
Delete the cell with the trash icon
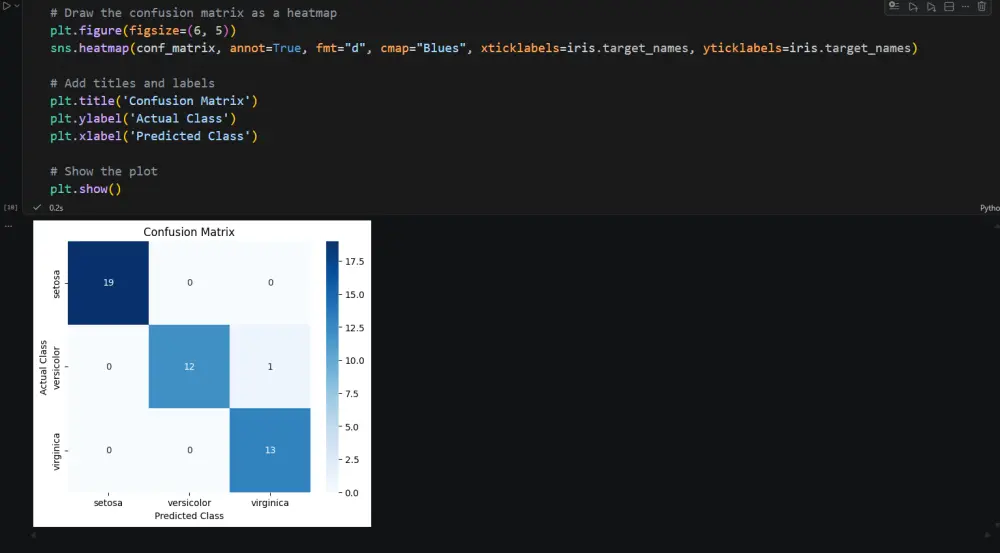pos(982,6)
